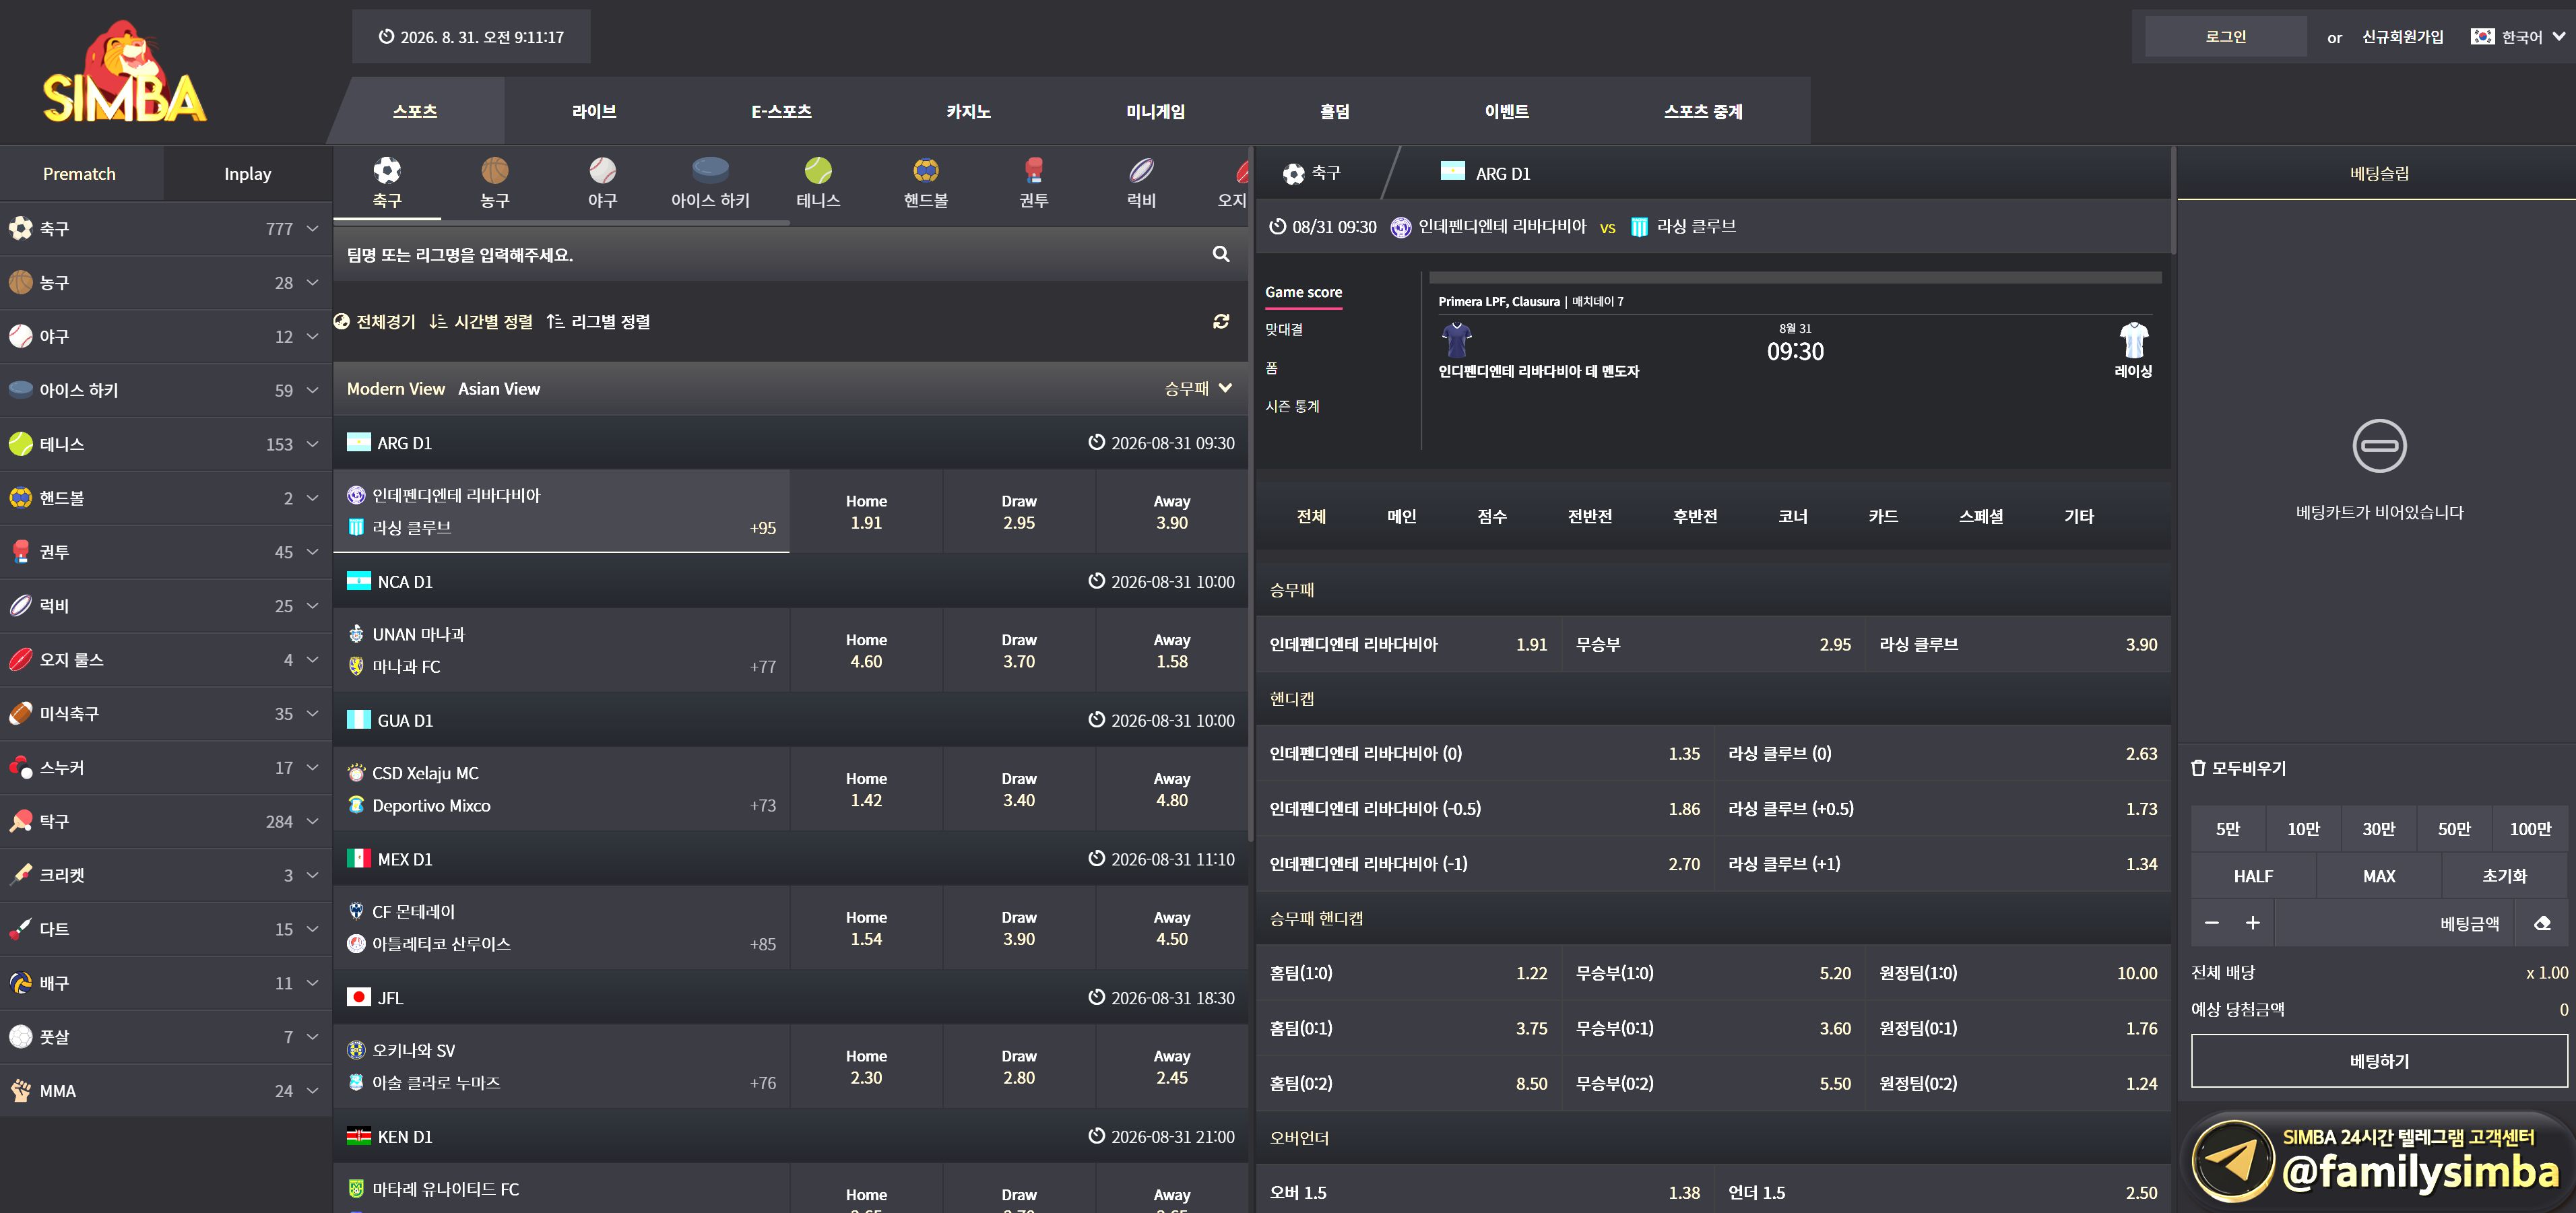Open the 승무패 market dropdown
The image size is (2576, 1213).
point(1197,389)
